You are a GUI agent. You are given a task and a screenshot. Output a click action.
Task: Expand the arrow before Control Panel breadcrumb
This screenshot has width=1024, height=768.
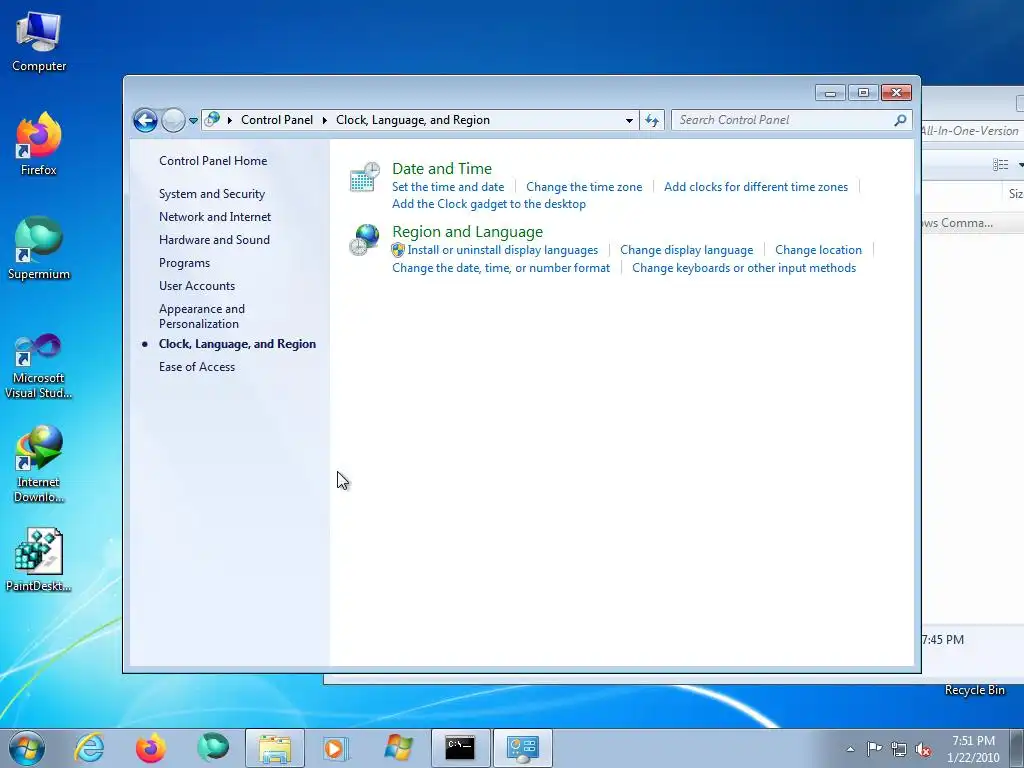tap(230, 120)
